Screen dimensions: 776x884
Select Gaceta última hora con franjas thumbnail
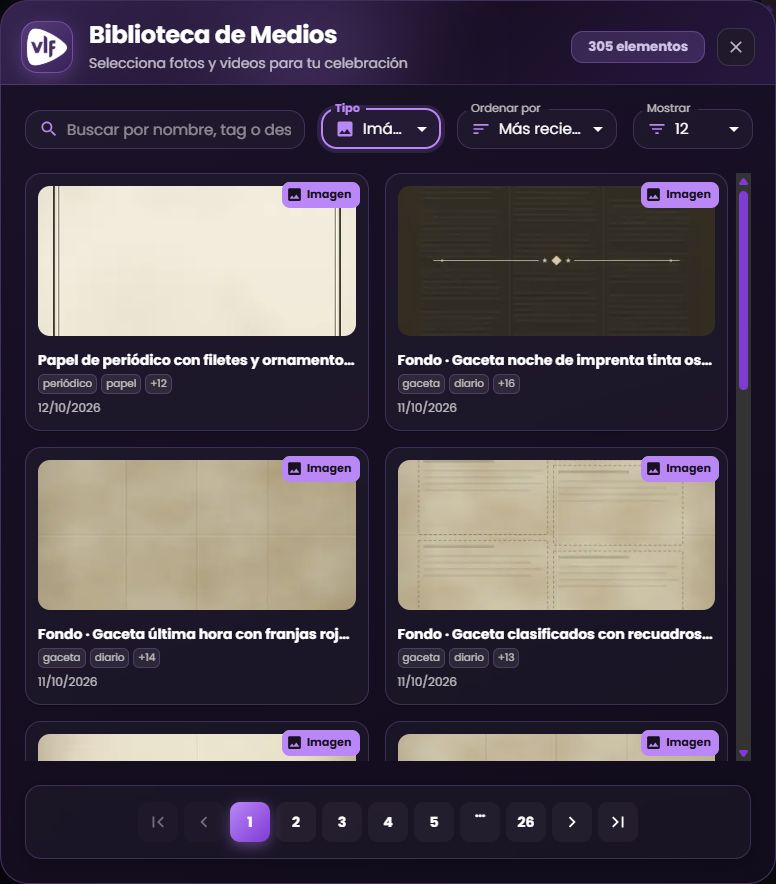(197, 535)
